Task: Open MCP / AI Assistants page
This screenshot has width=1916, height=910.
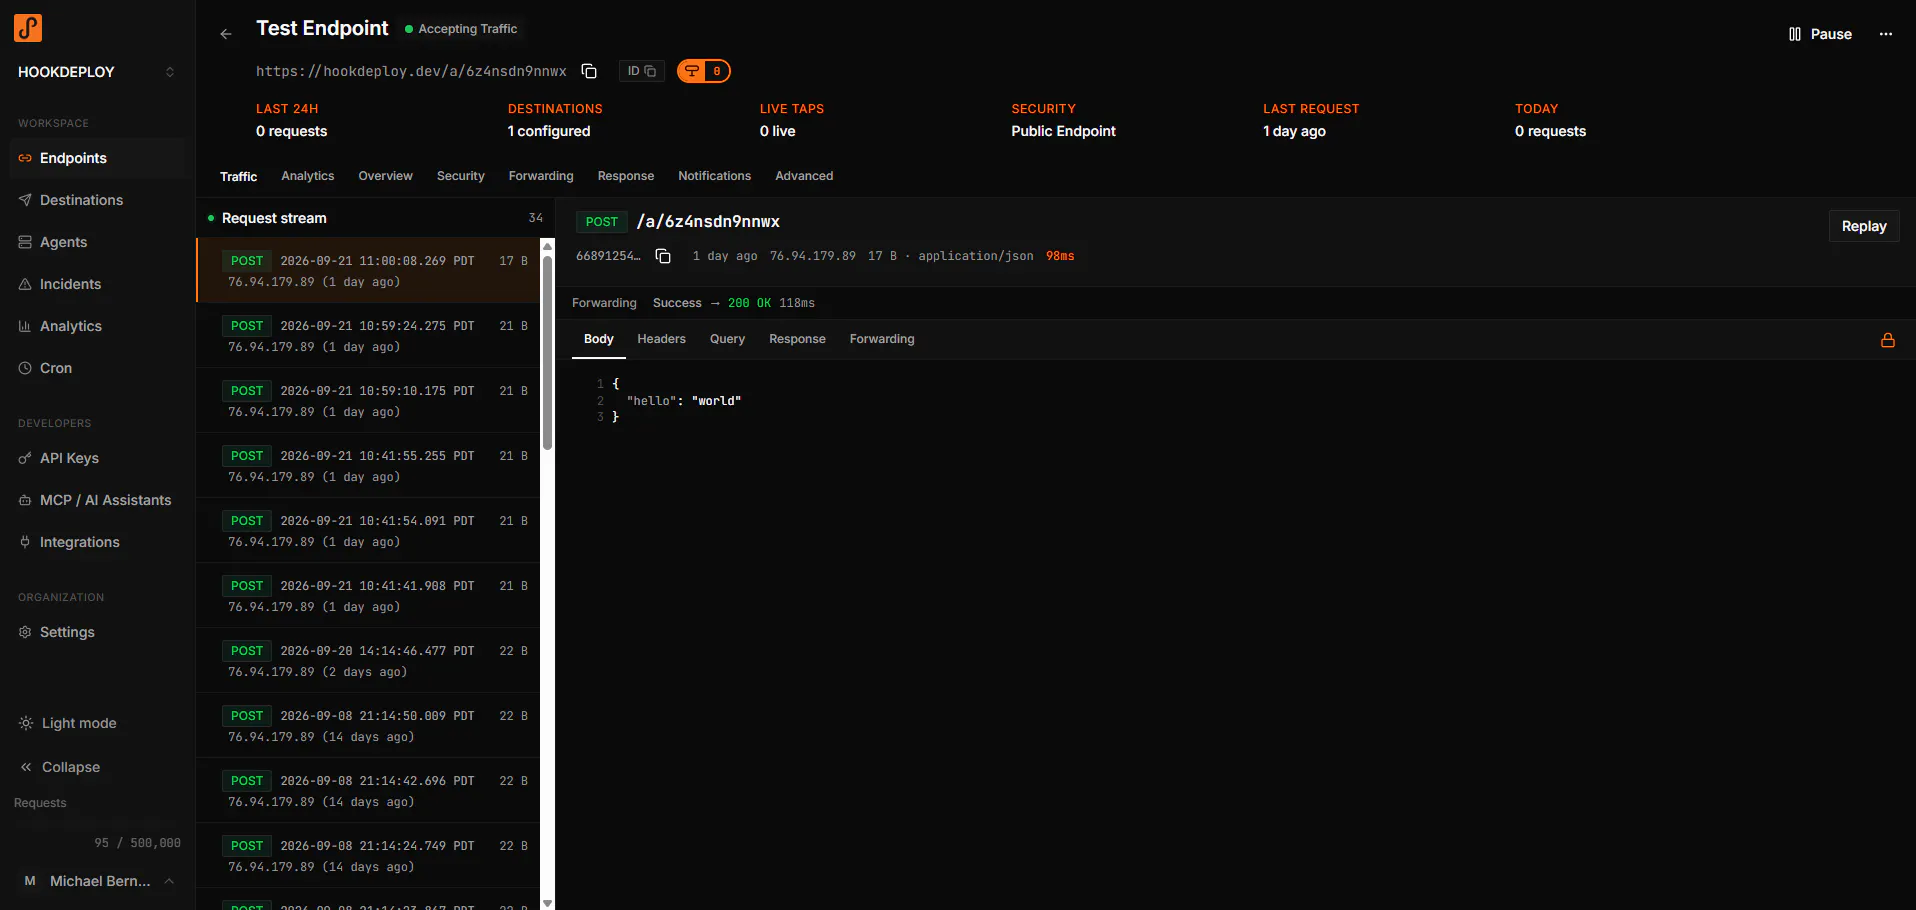Action: pyautogui.click(x=97, y=500)
